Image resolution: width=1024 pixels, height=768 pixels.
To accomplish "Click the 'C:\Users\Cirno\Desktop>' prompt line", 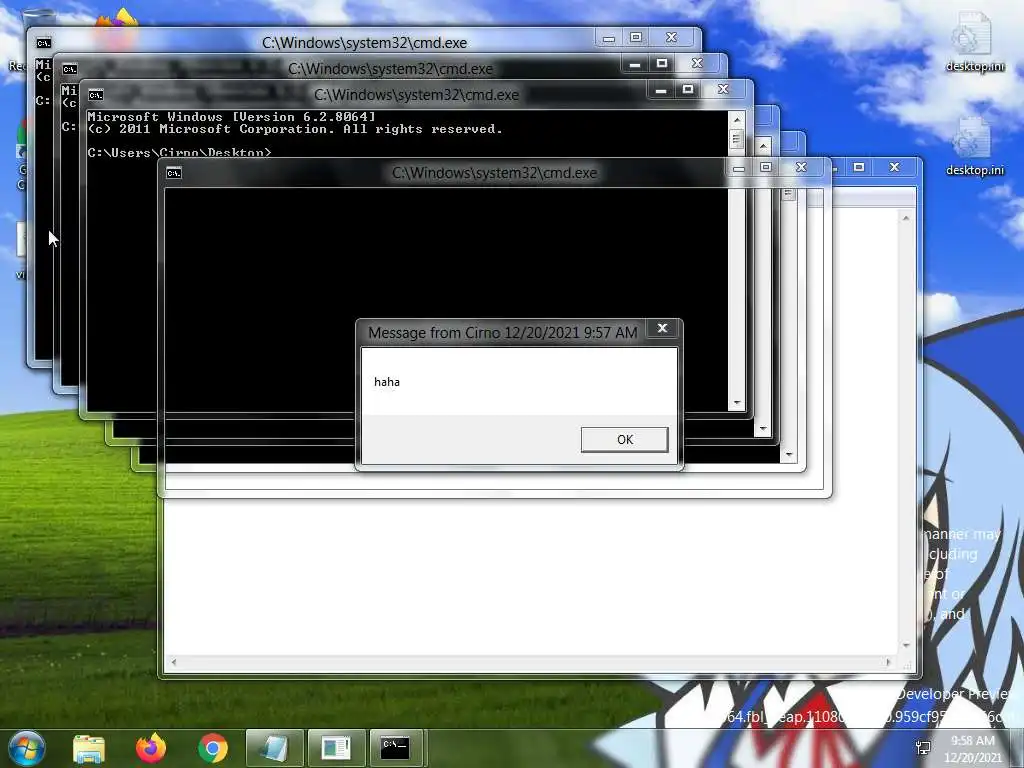I will point(180,152).
